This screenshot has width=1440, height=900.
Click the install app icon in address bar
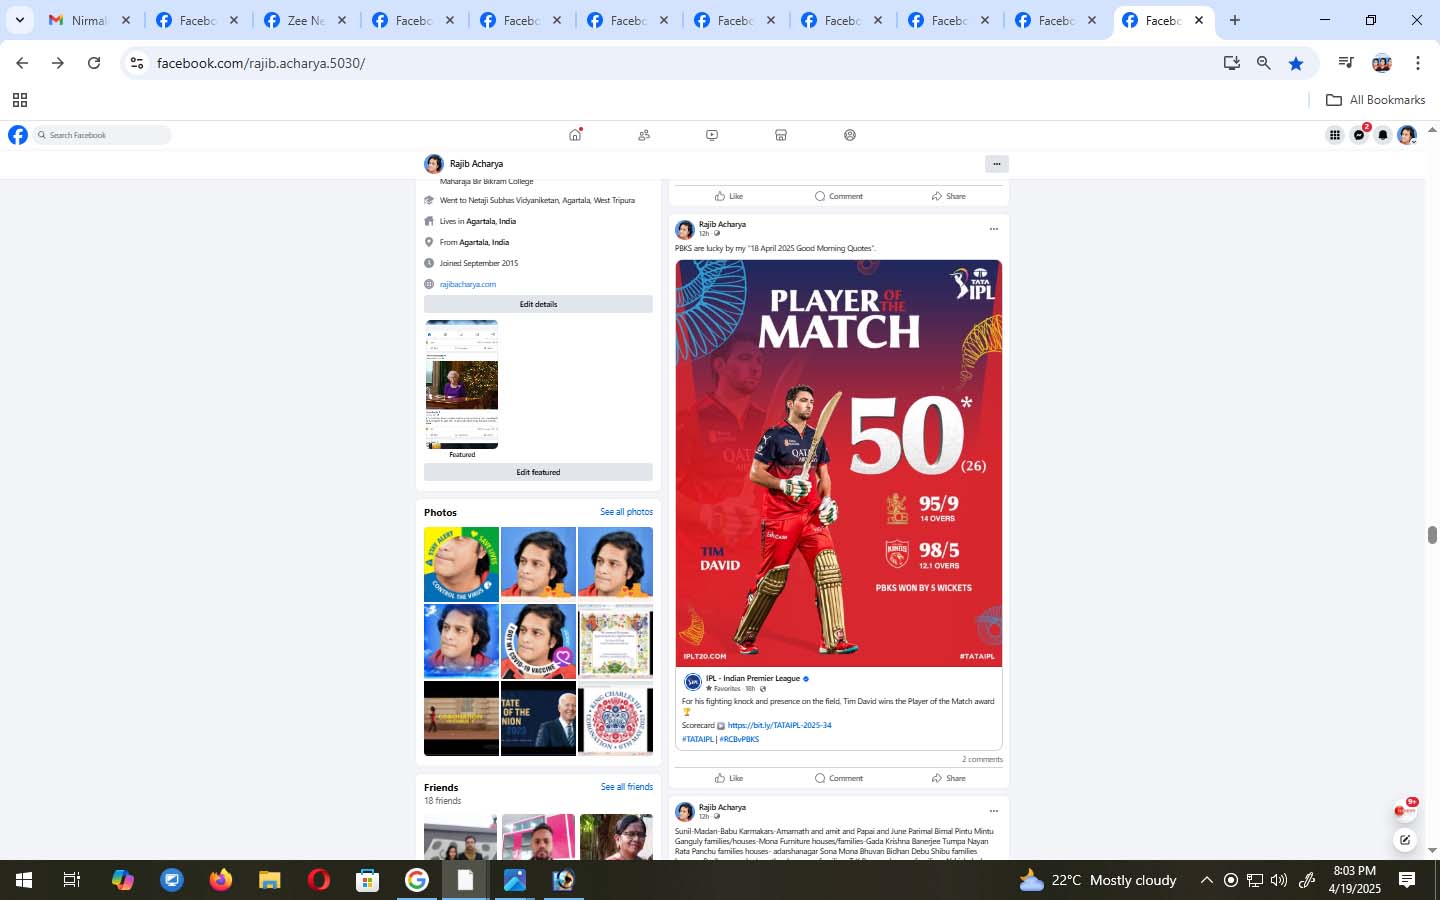(x=1232, y=63)
